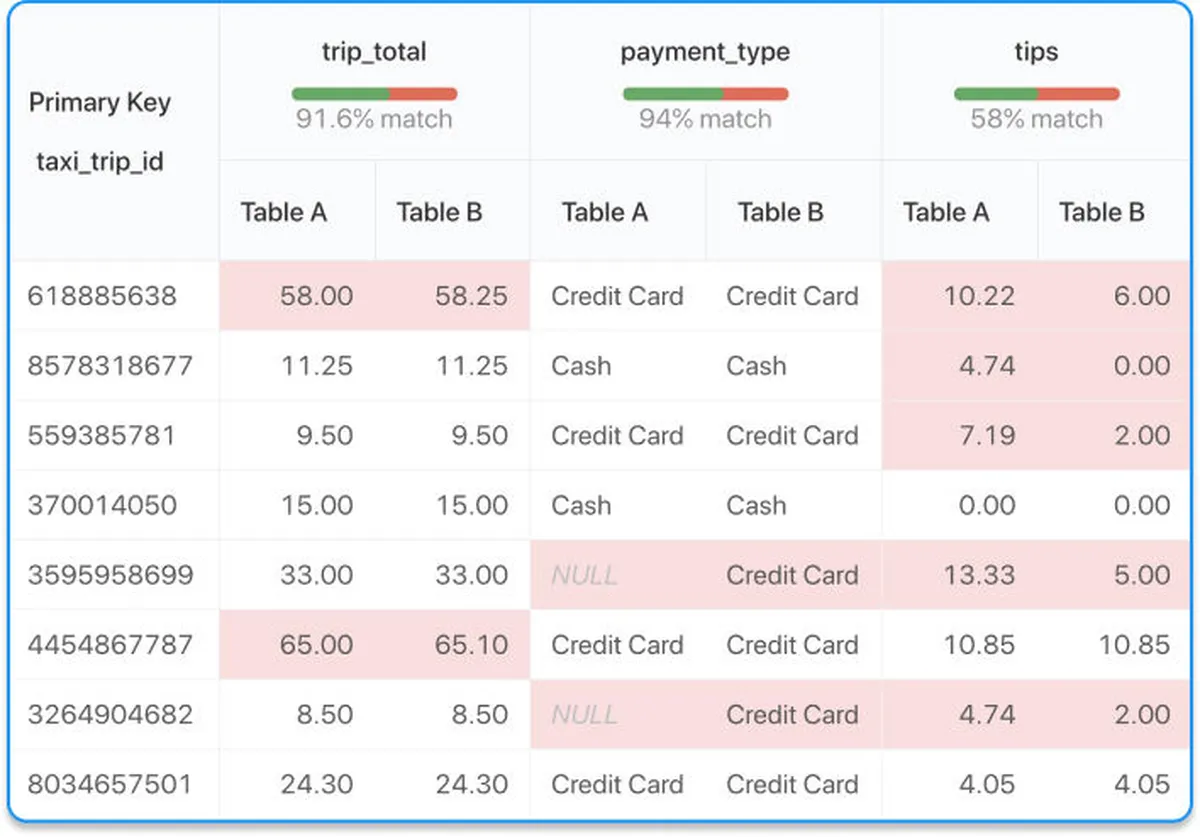Click the payment_type column header
1200x837 pixels.
(705, 53)
